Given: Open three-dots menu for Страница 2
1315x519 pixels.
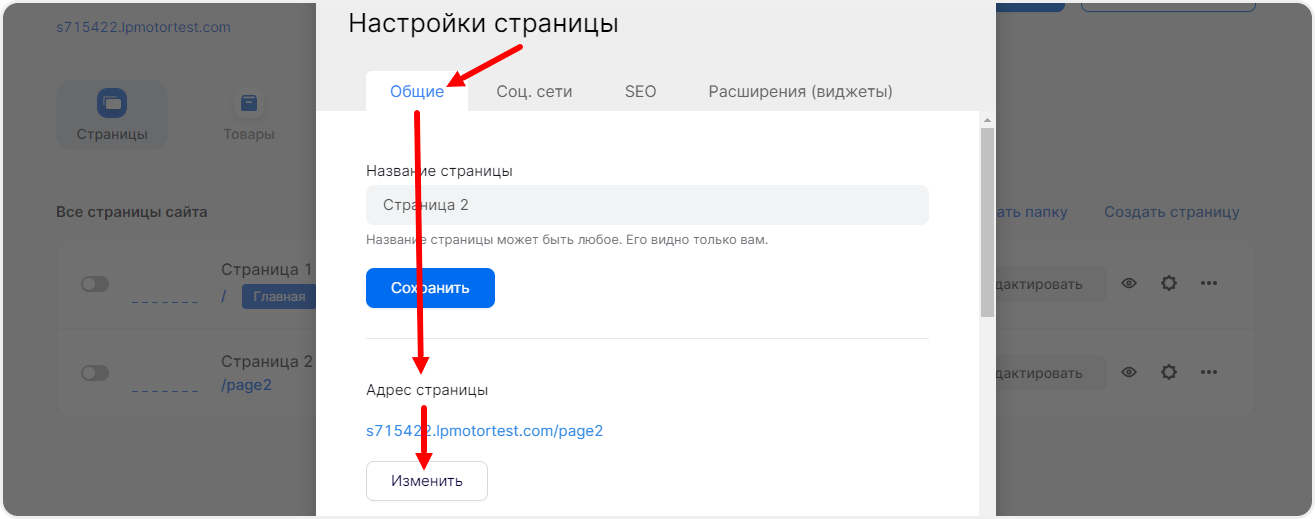Looking at the screenshot, I should (1208, 373).
